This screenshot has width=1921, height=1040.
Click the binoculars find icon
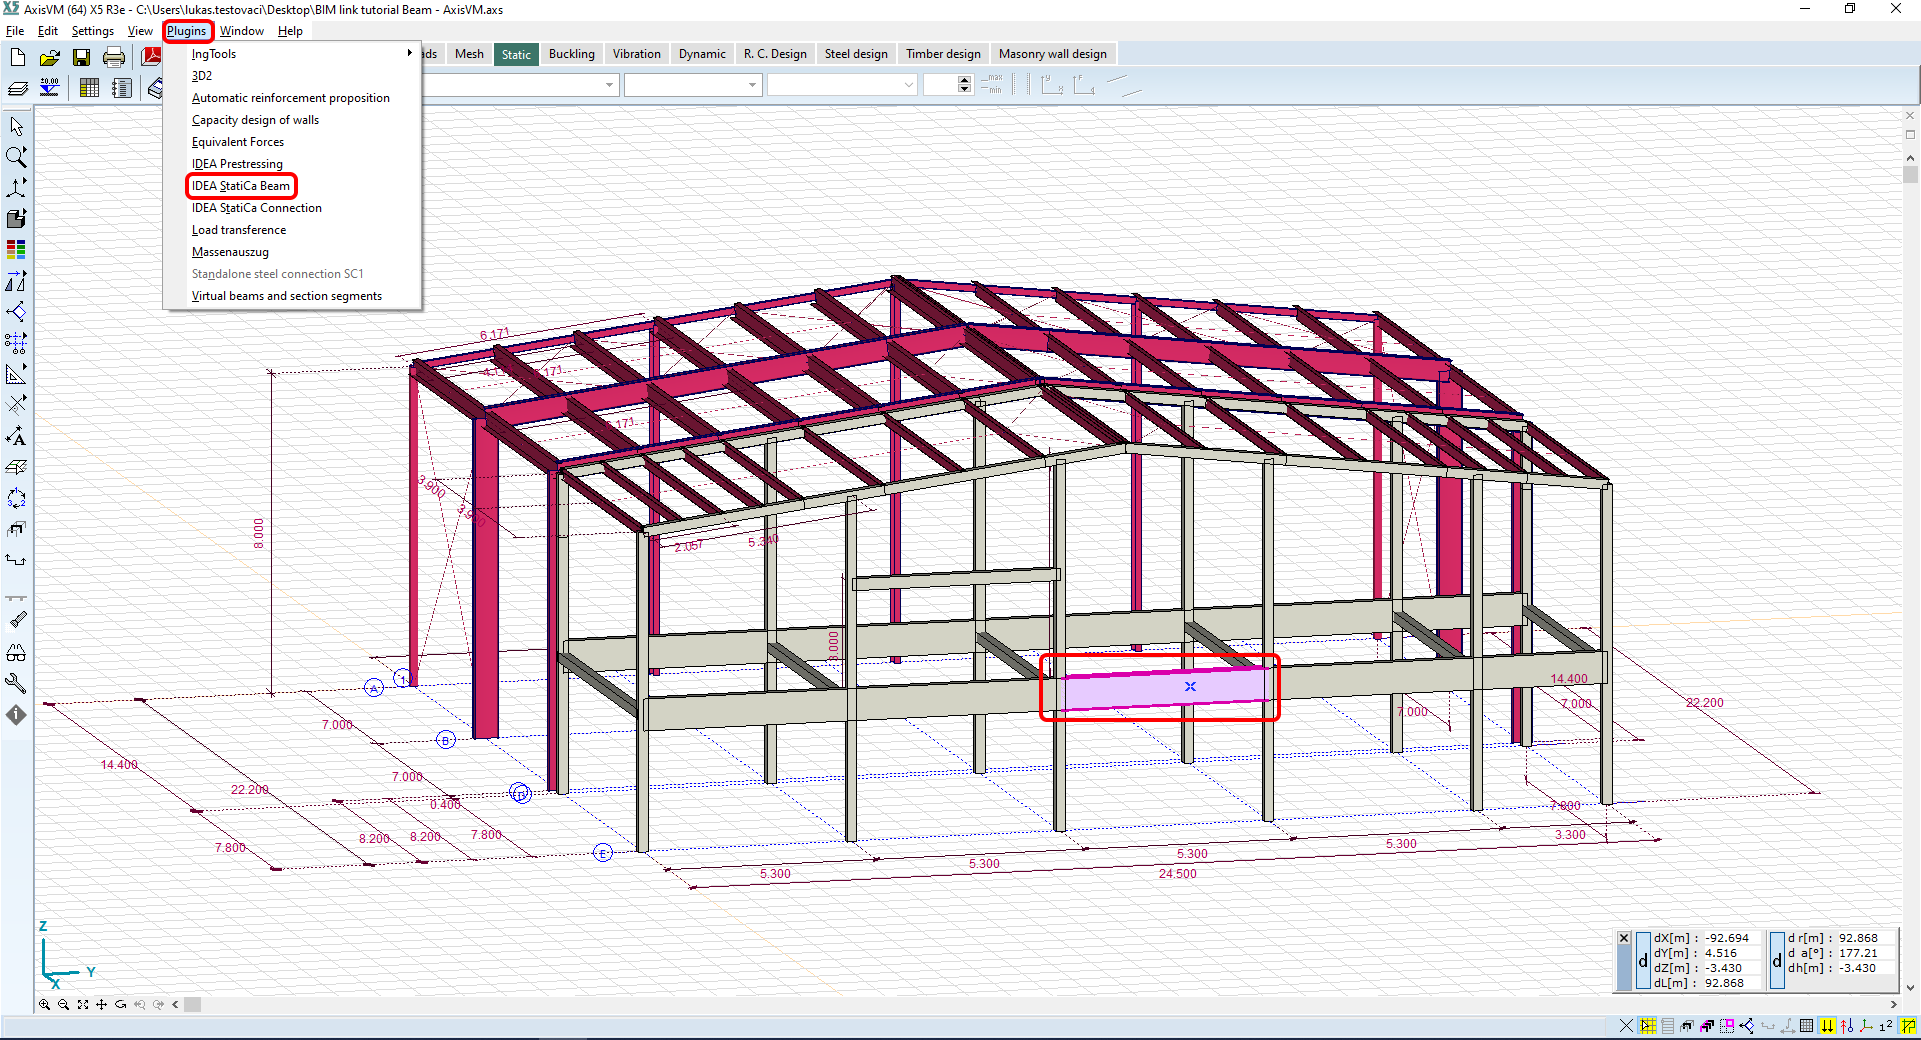pos(16,654)
